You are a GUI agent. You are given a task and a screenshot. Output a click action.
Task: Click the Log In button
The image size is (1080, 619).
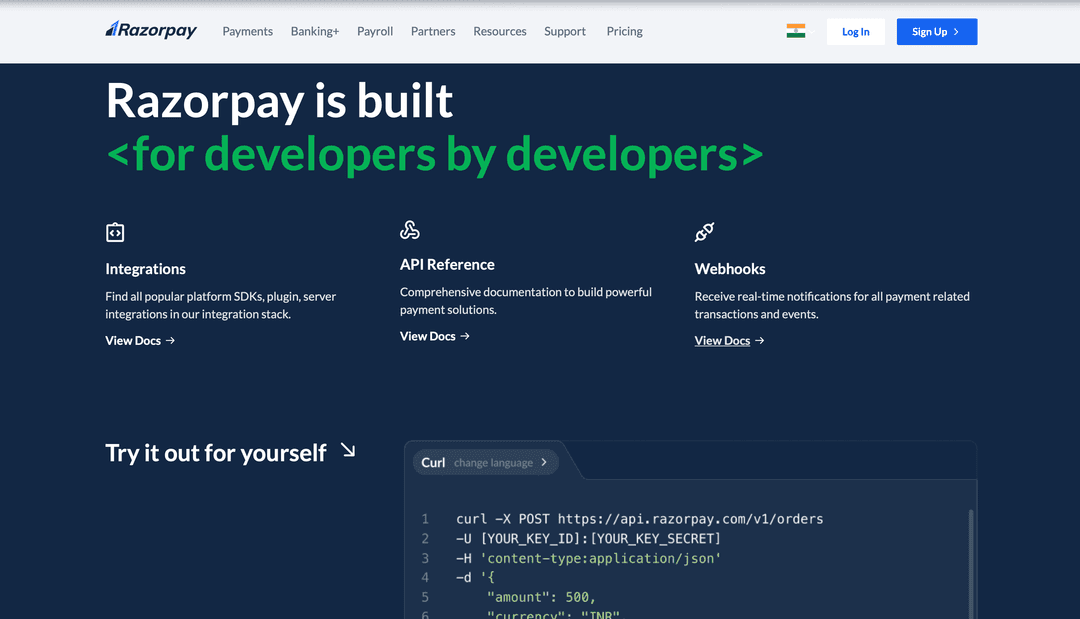pyautogui.click(x=855, y=32)
